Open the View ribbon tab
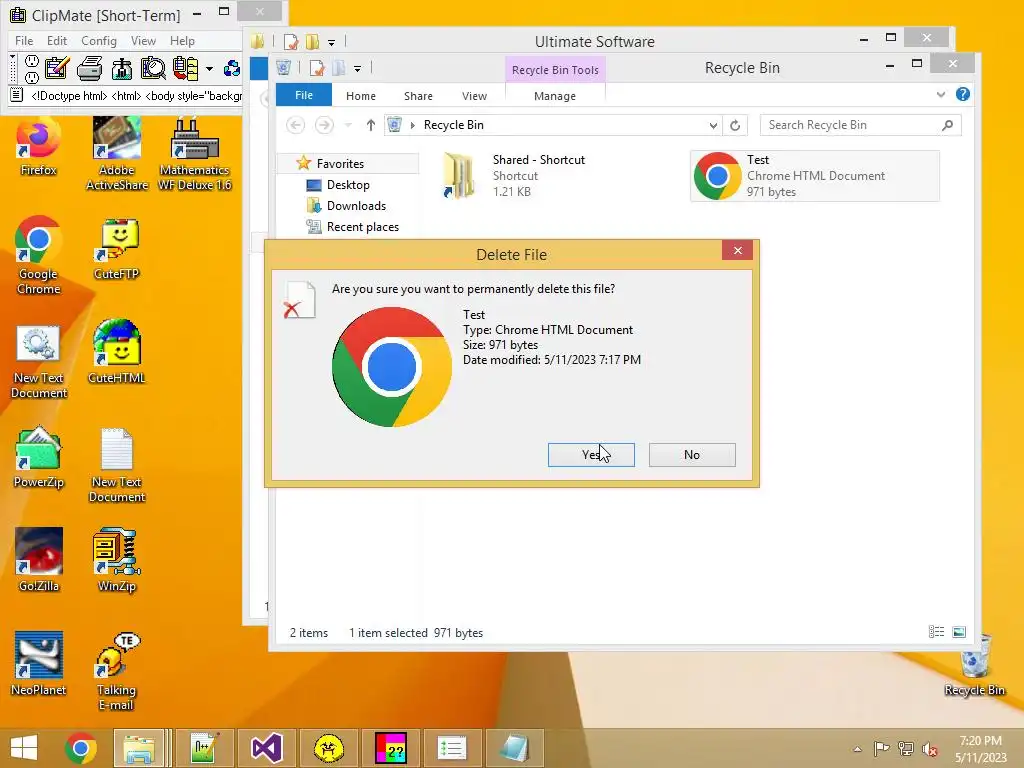 (x=474, y=96)
